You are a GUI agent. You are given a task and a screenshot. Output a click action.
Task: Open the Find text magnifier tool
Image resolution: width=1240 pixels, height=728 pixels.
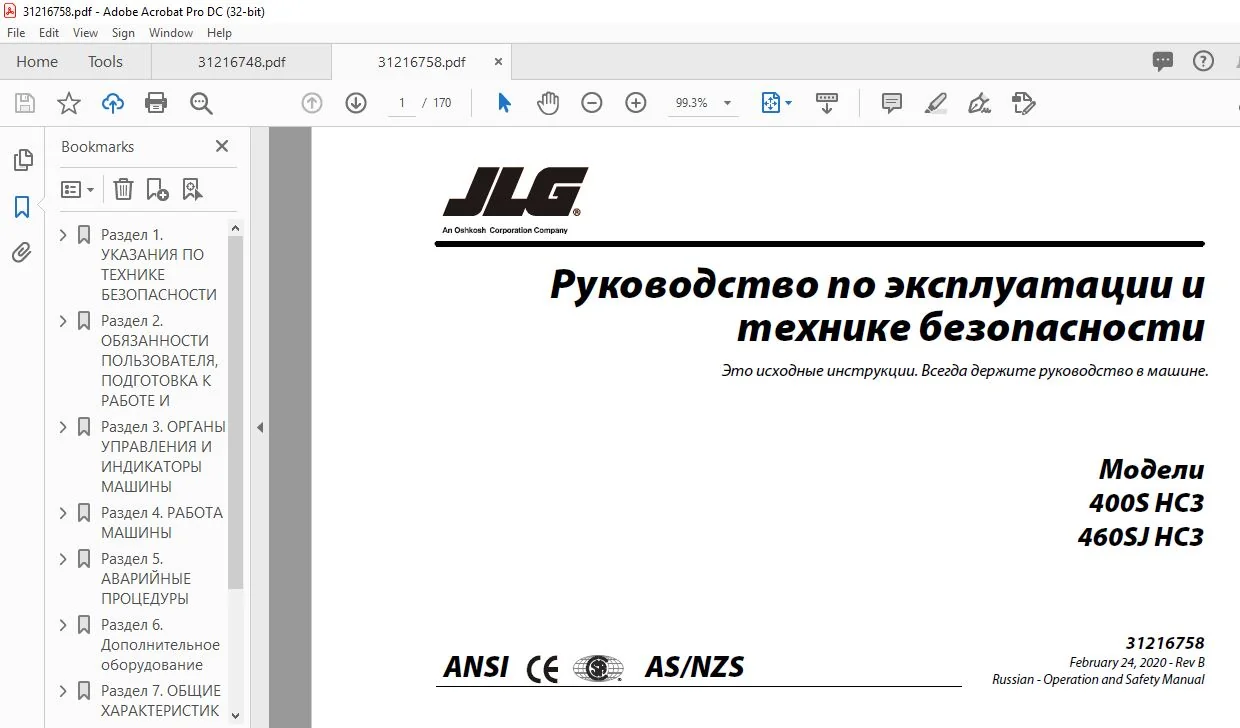pyautogui.click(x=201, y=103)
